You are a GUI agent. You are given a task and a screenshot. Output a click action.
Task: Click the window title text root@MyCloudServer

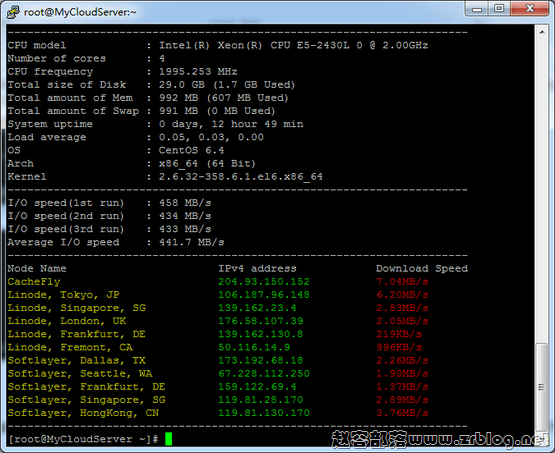(x=80, y=12)
